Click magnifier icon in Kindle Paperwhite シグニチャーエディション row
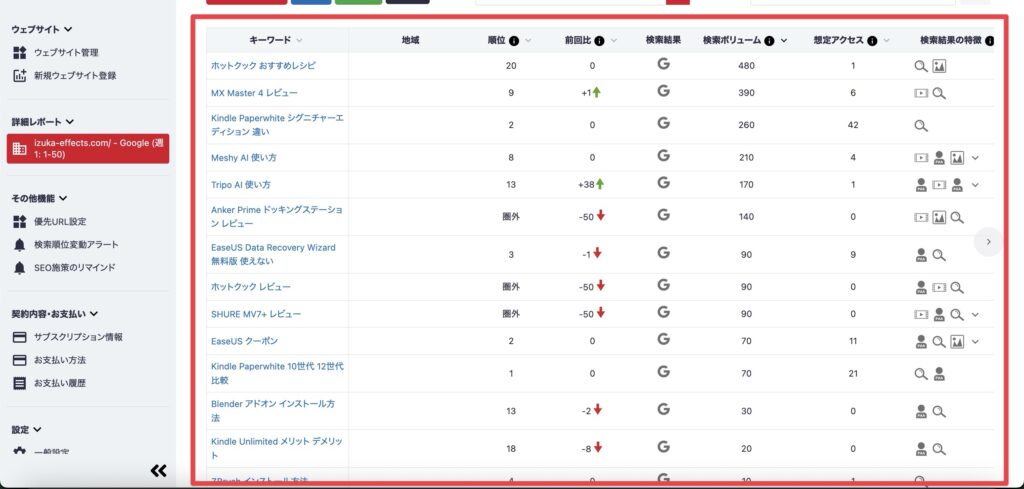The height and width of the screenshot is (489, 1024). click(x=921, y=126)
